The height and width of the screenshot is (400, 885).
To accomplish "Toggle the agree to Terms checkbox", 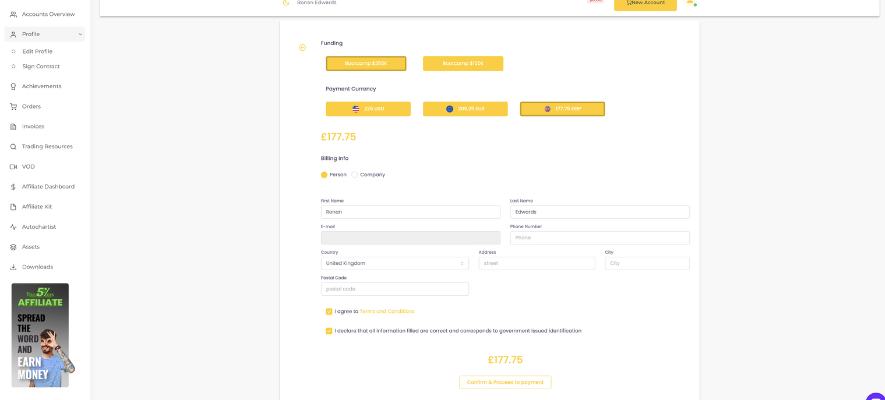I will tap(329, 311).
